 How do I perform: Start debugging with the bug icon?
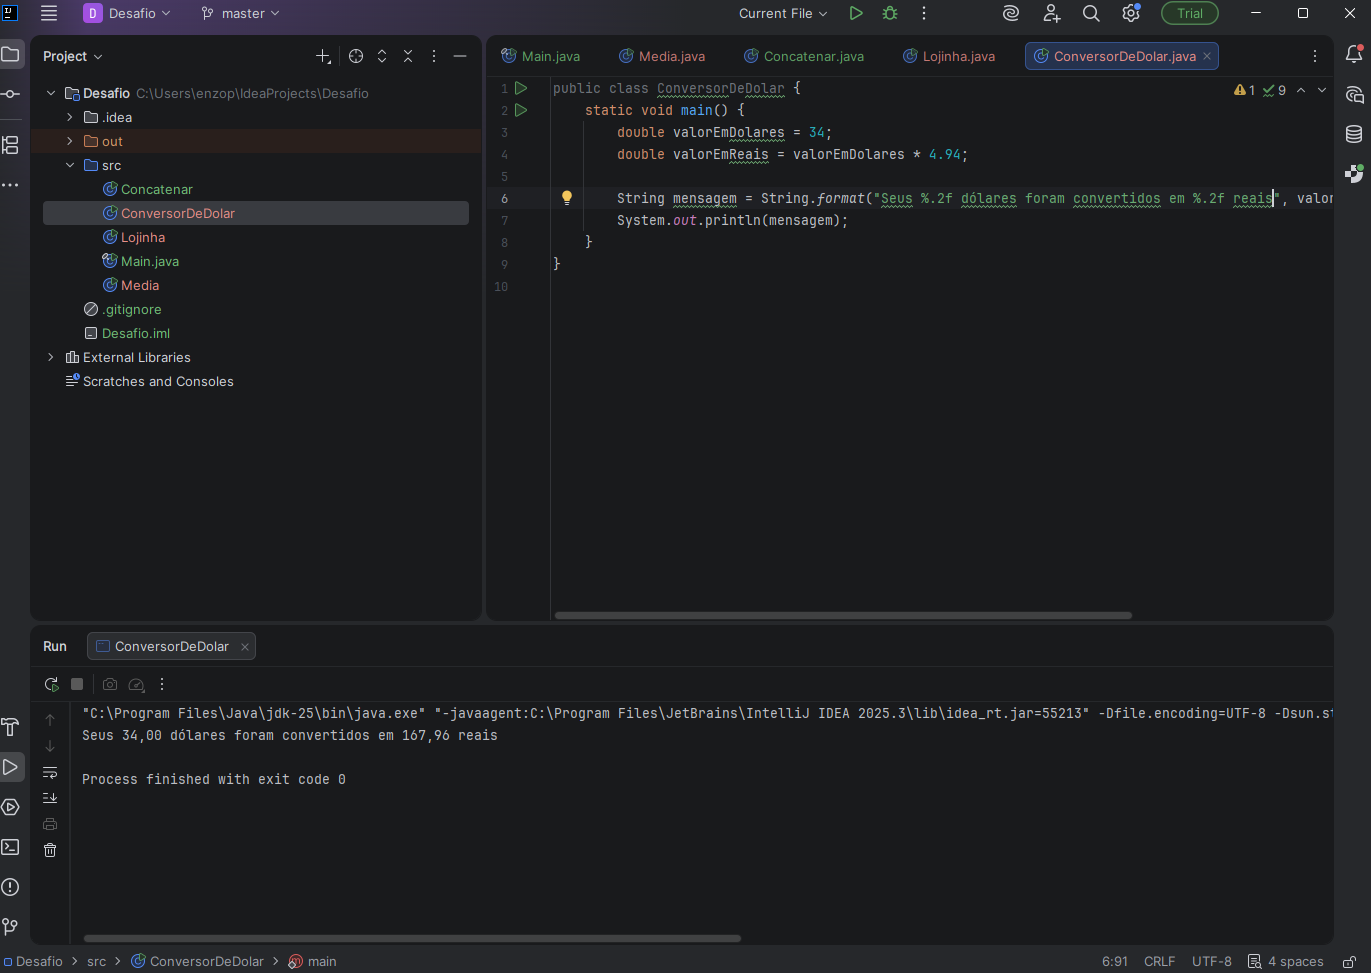(x=890, y=13)
